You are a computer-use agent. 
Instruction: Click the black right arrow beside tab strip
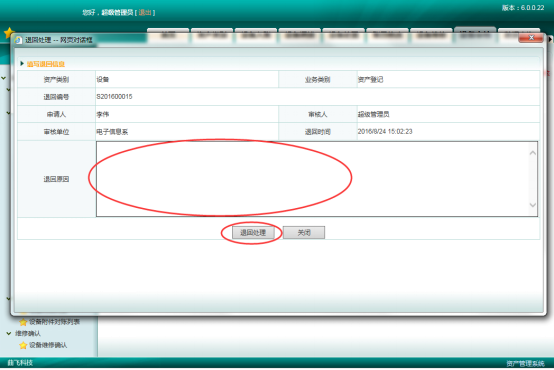[x=550, y=40]
